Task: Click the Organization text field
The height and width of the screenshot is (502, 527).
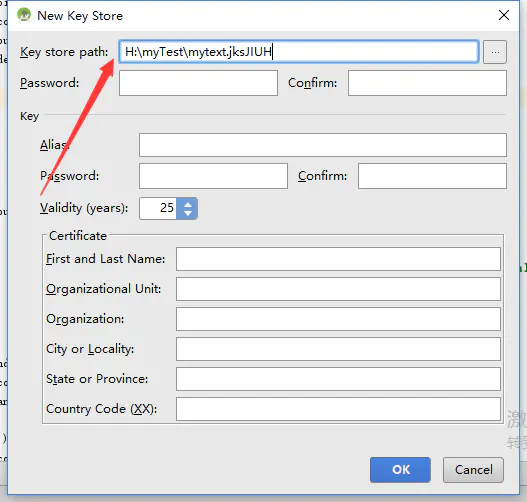Action: pos(338,319)
